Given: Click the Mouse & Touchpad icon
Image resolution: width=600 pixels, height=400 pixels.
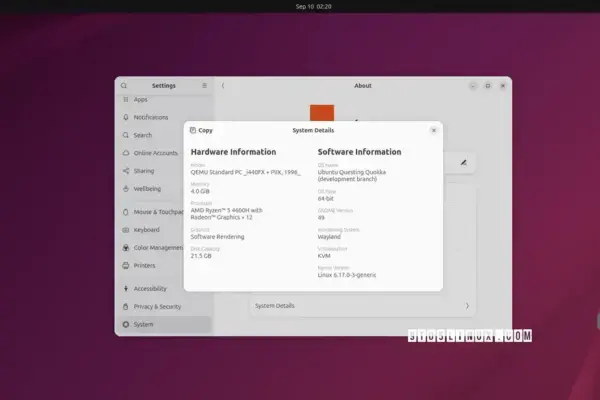Looking at the screenshot, I should (126, 212).
